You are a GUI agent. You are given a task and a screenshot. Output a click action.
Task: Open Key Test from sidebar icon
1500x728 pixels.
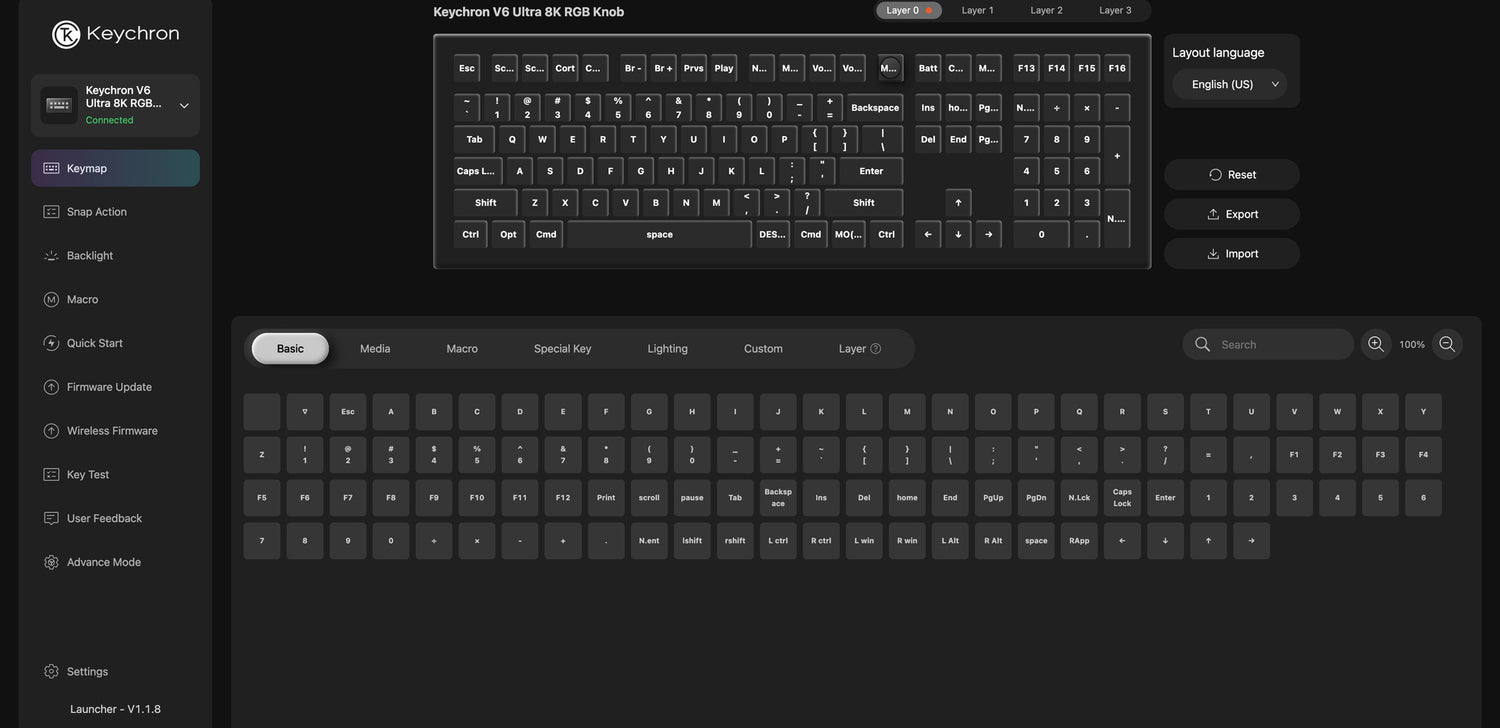(51, 475)
